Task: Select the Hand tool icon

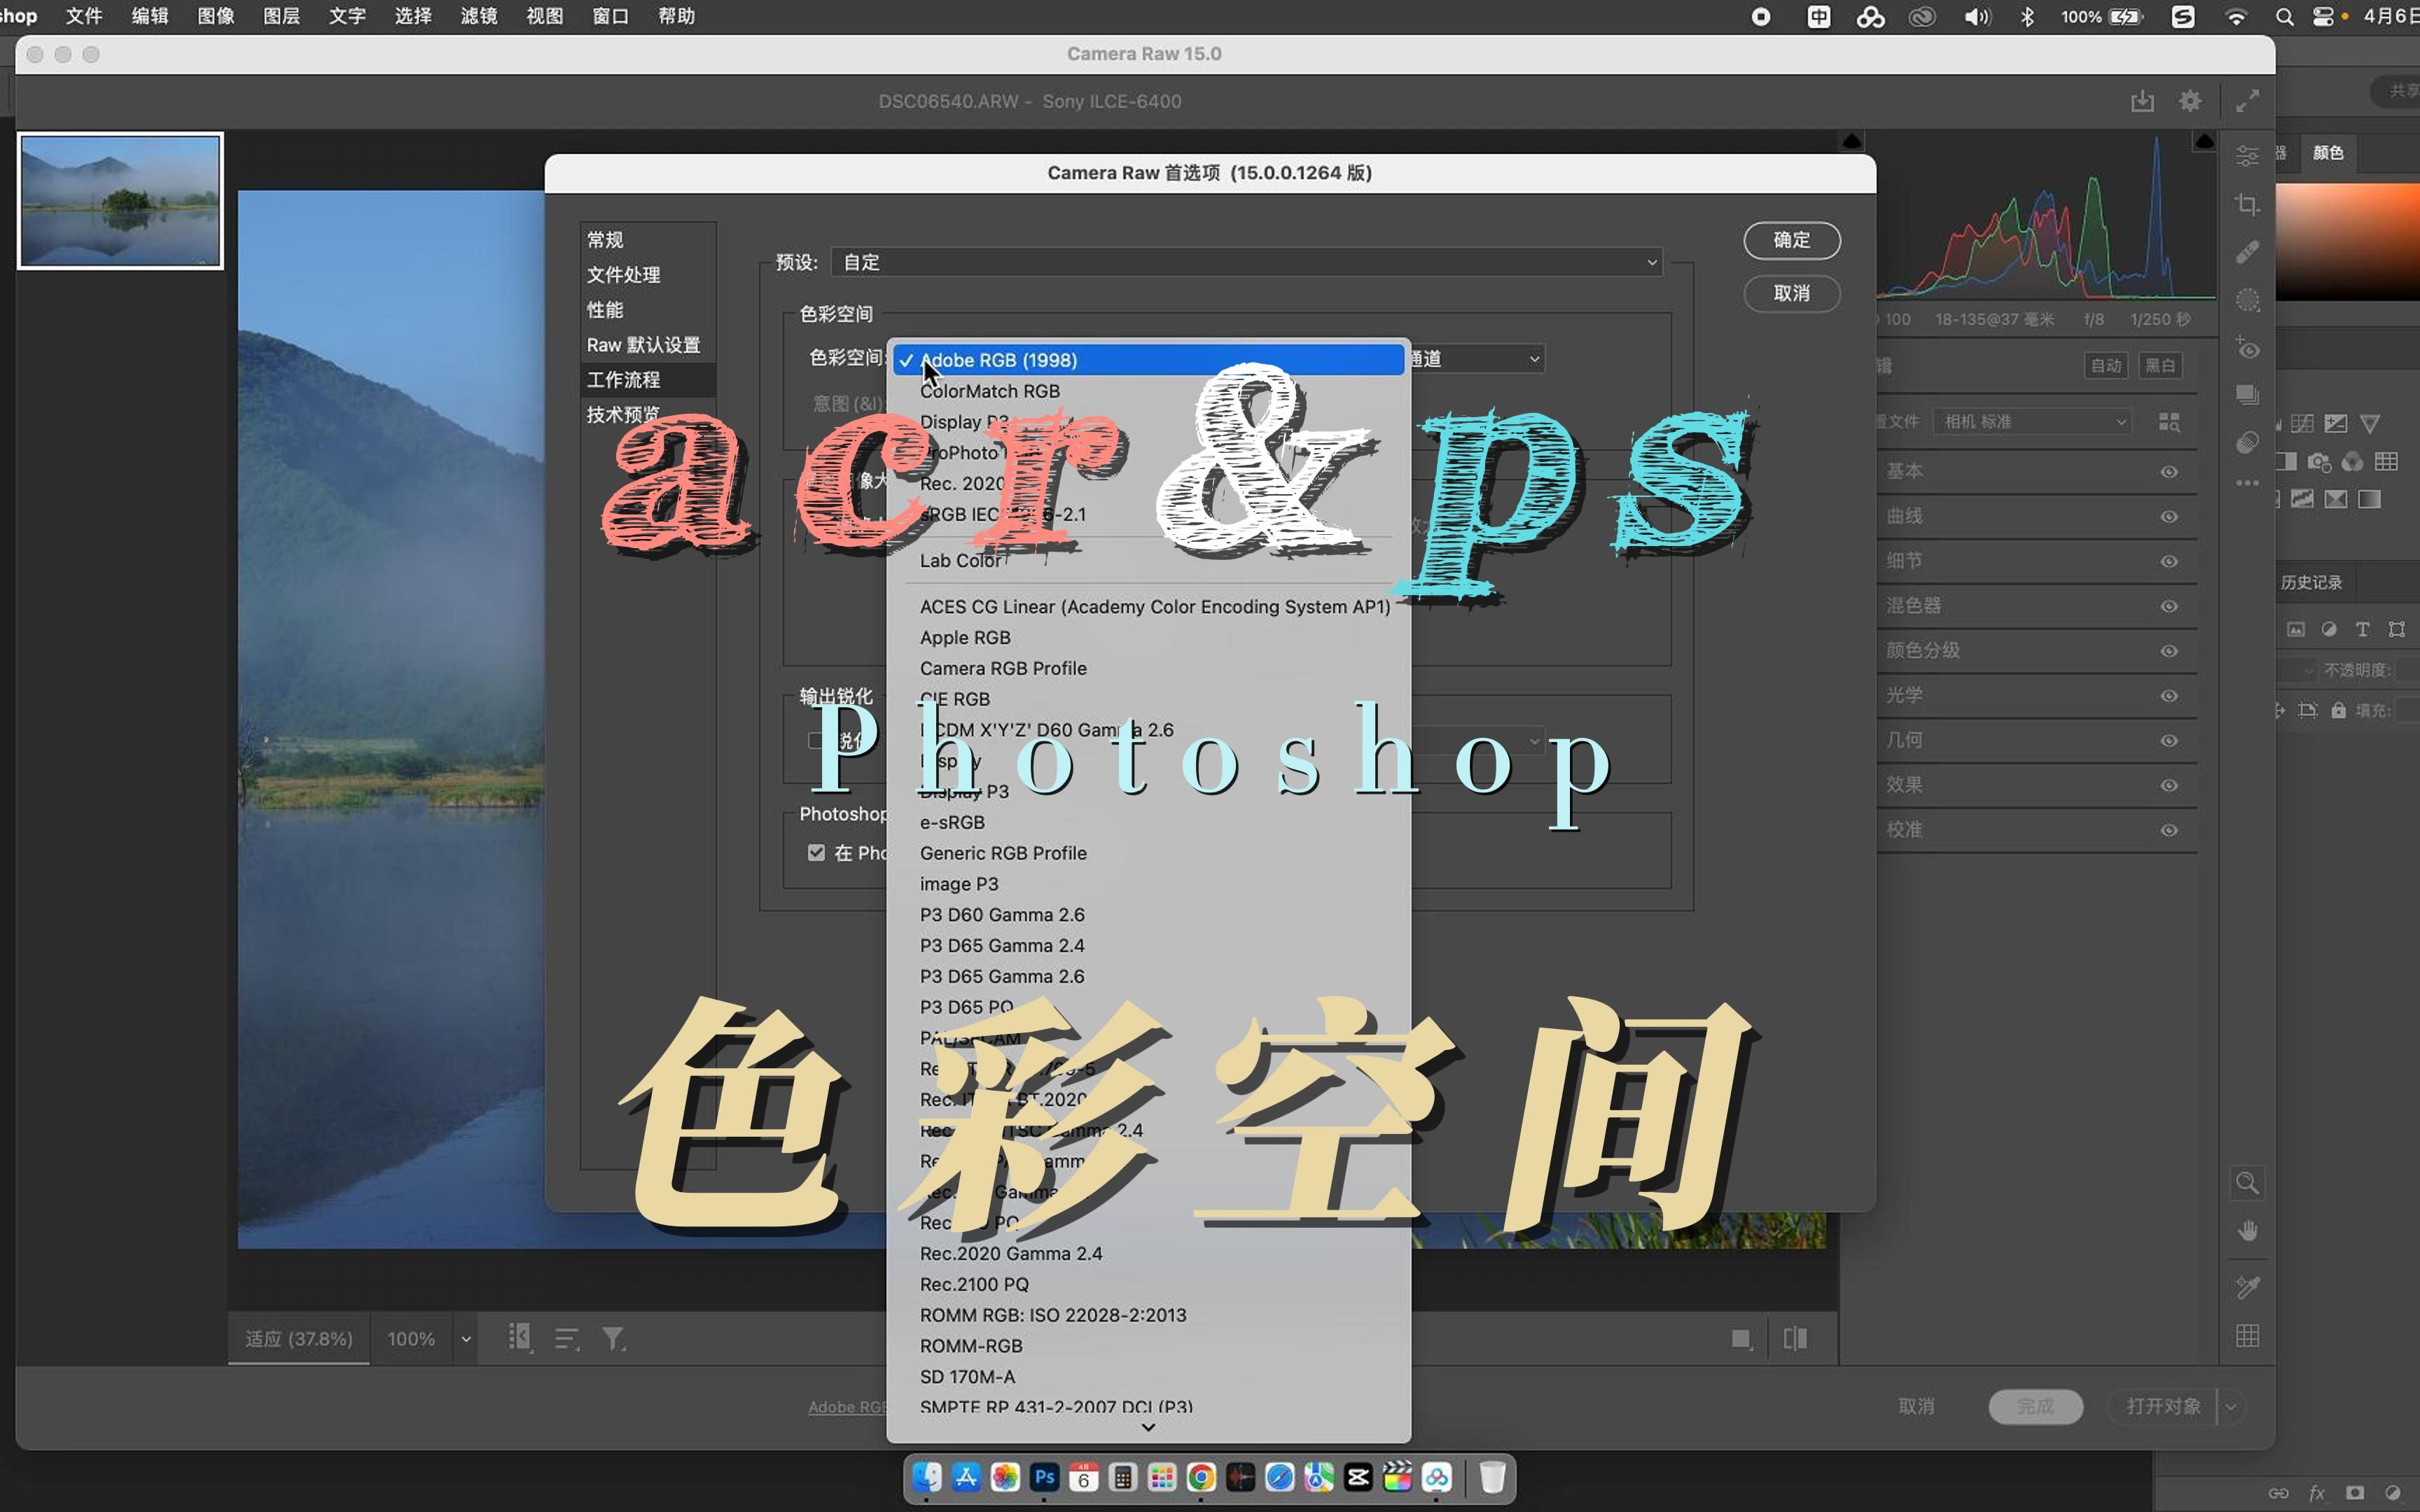Action: click(x=2247, y=1231)
